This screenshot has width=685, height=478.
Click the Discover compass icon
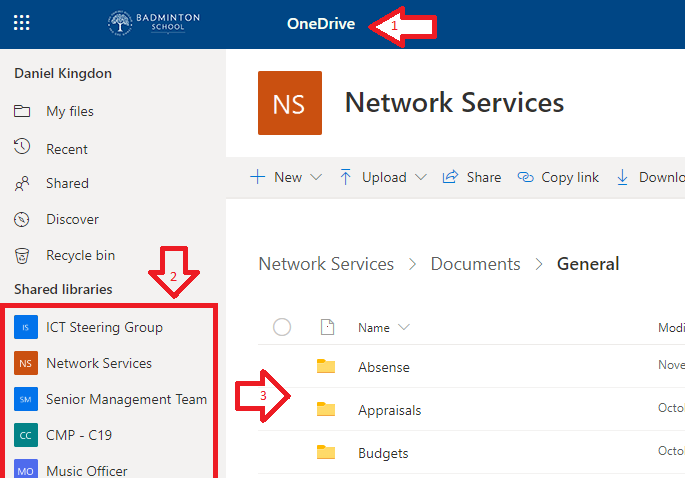22,219
